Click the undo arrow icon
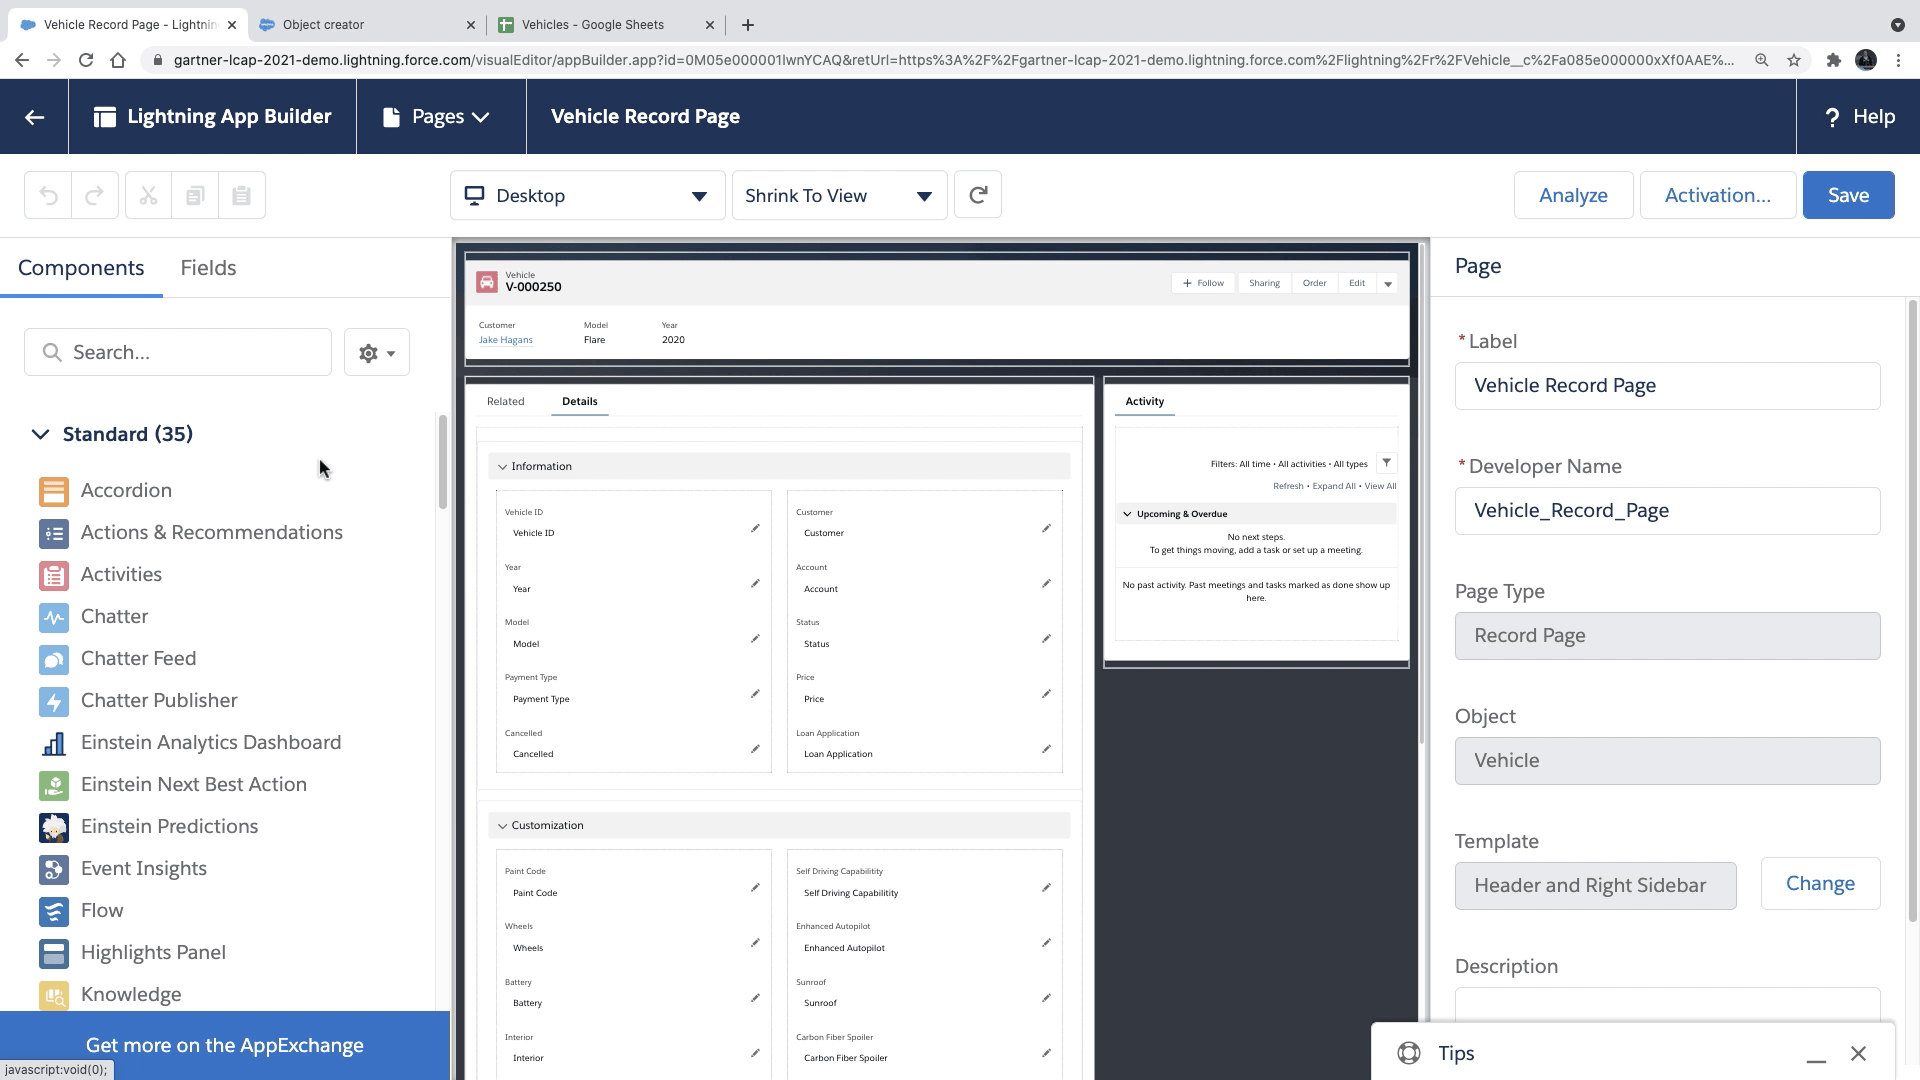Image resolution: width=1920 pixels, height=1080 pixels. [48, 196]
